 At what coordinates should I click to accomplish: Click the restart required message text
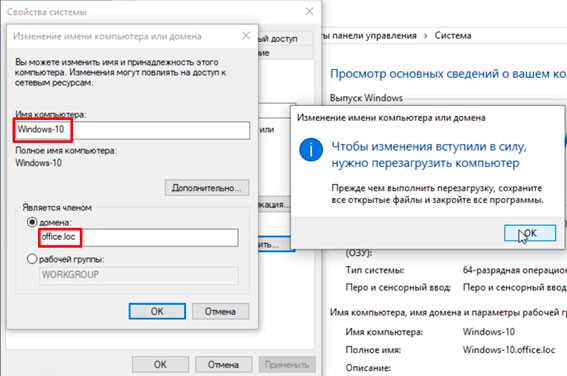(x=429, y=155)
